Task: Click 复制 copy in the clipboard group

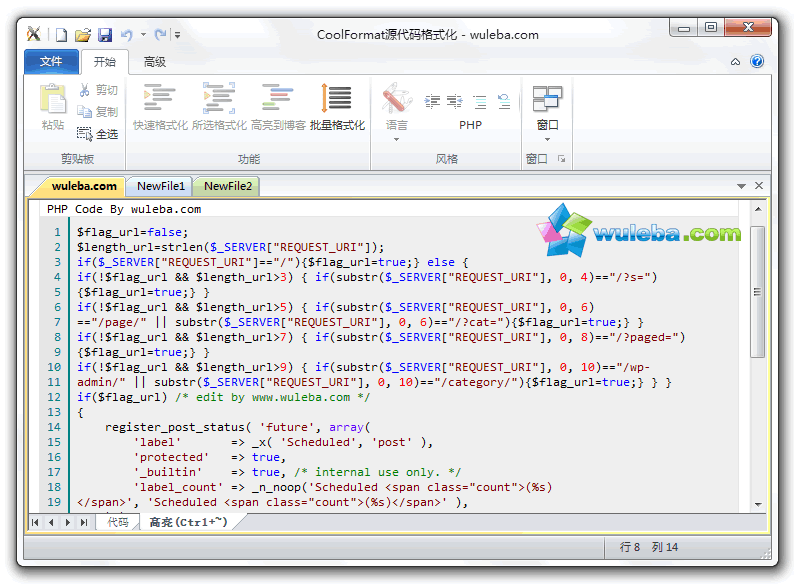Action: [x=98, y=111]
